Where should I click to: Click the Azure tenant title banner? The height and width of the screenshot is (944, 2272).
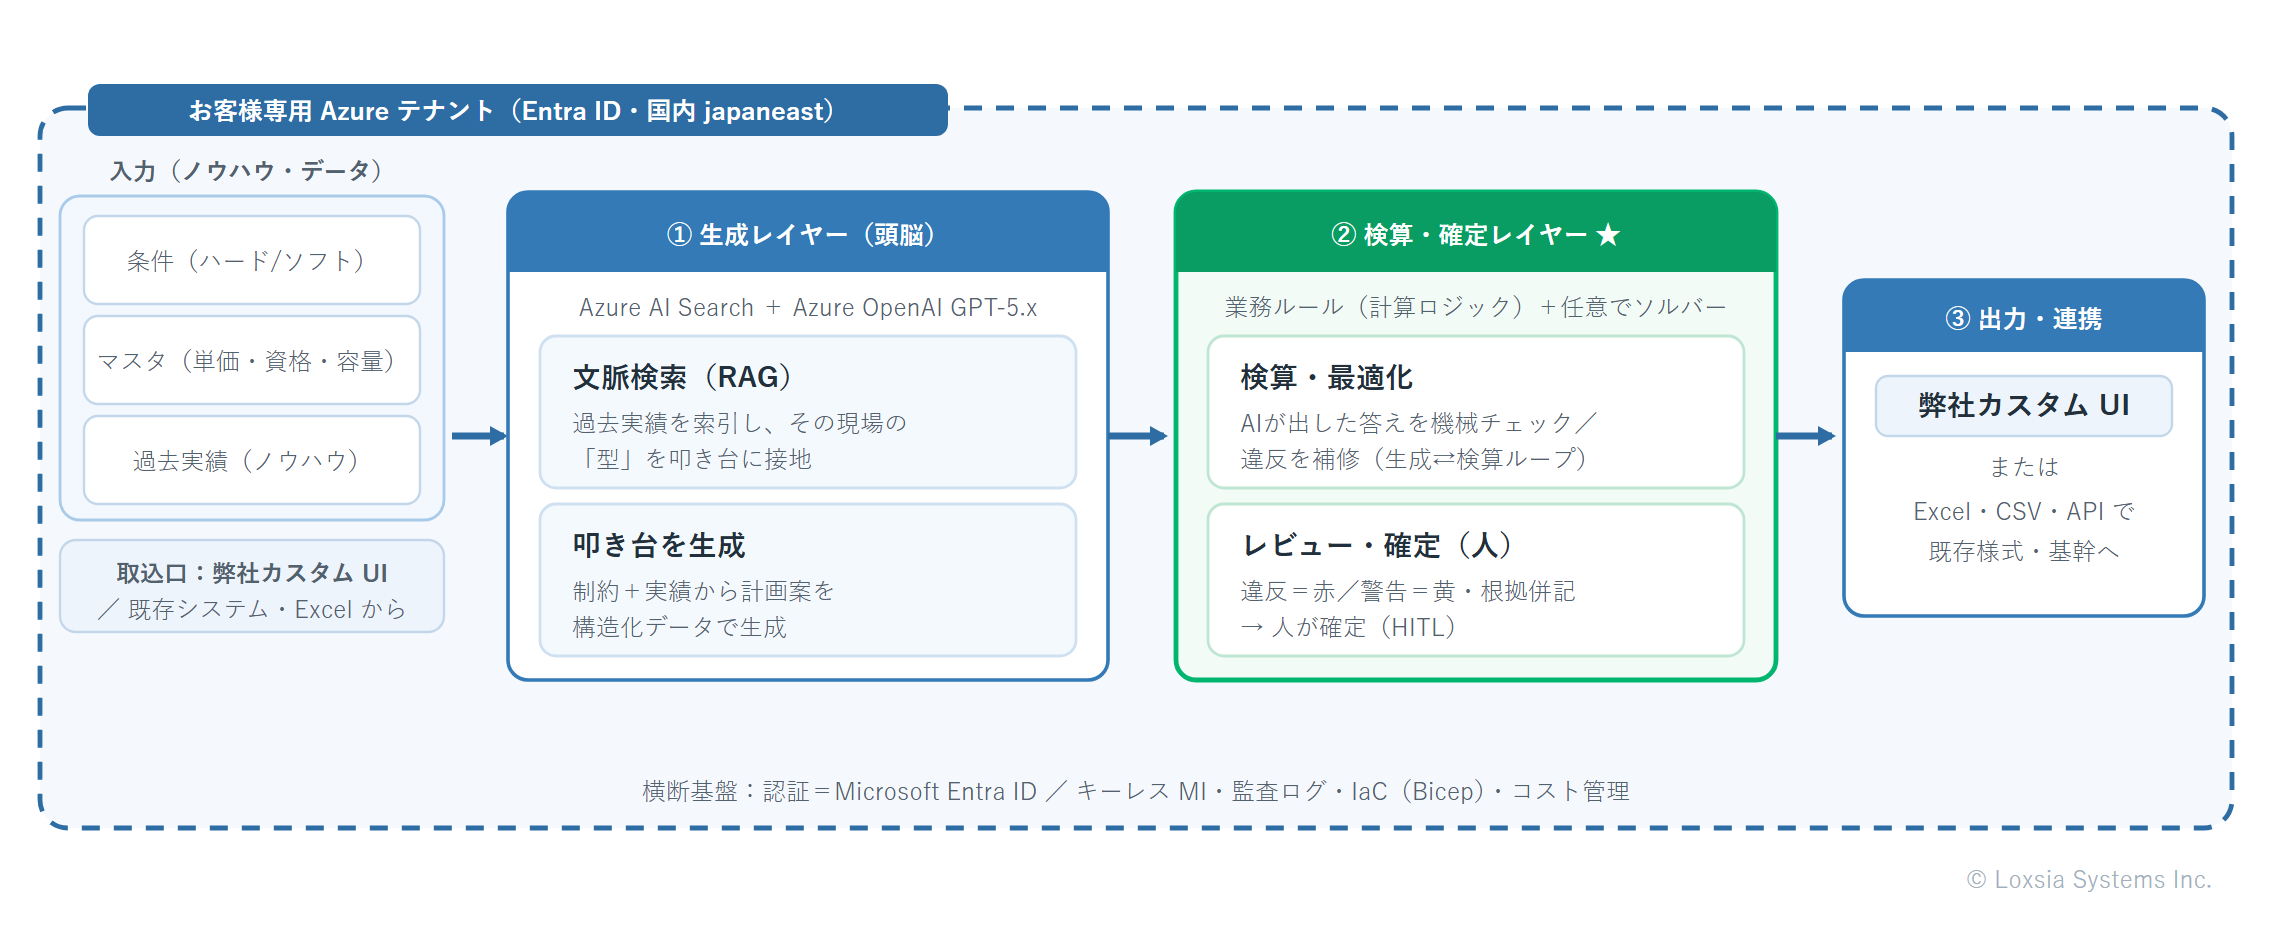point(517,110)
